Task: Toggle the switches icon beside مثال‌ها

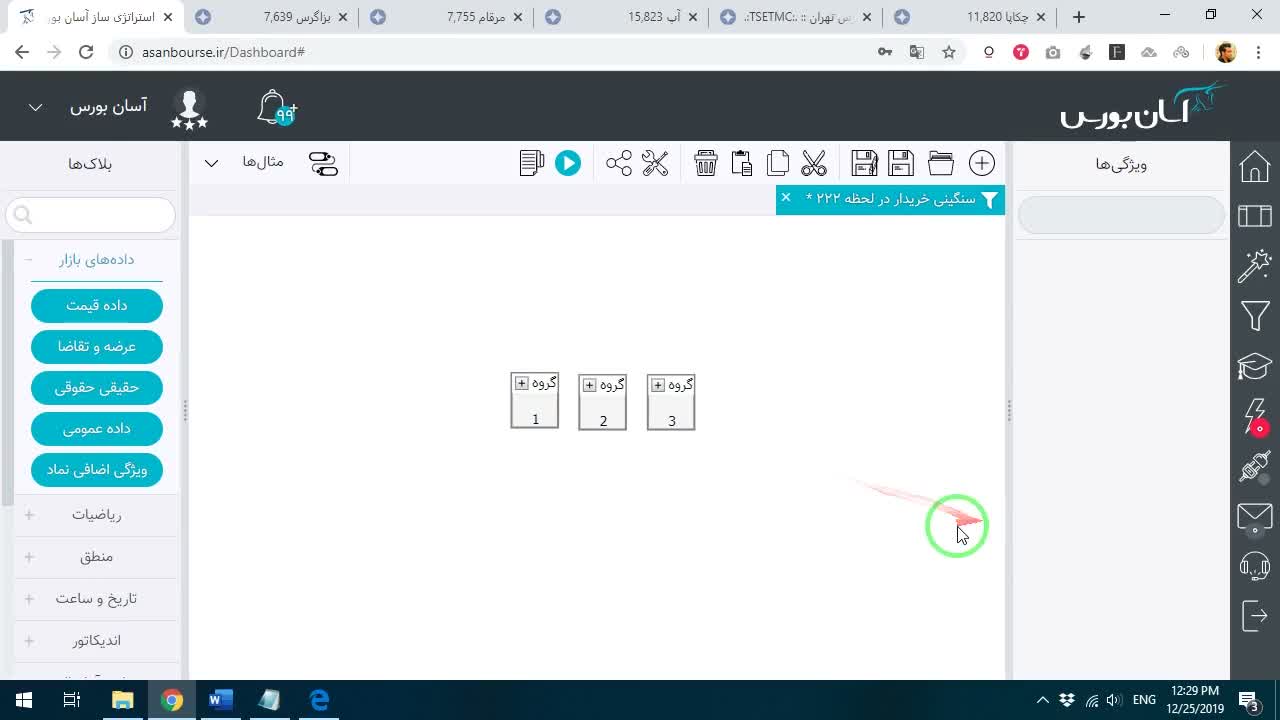Action: click(x=324, y=163)
